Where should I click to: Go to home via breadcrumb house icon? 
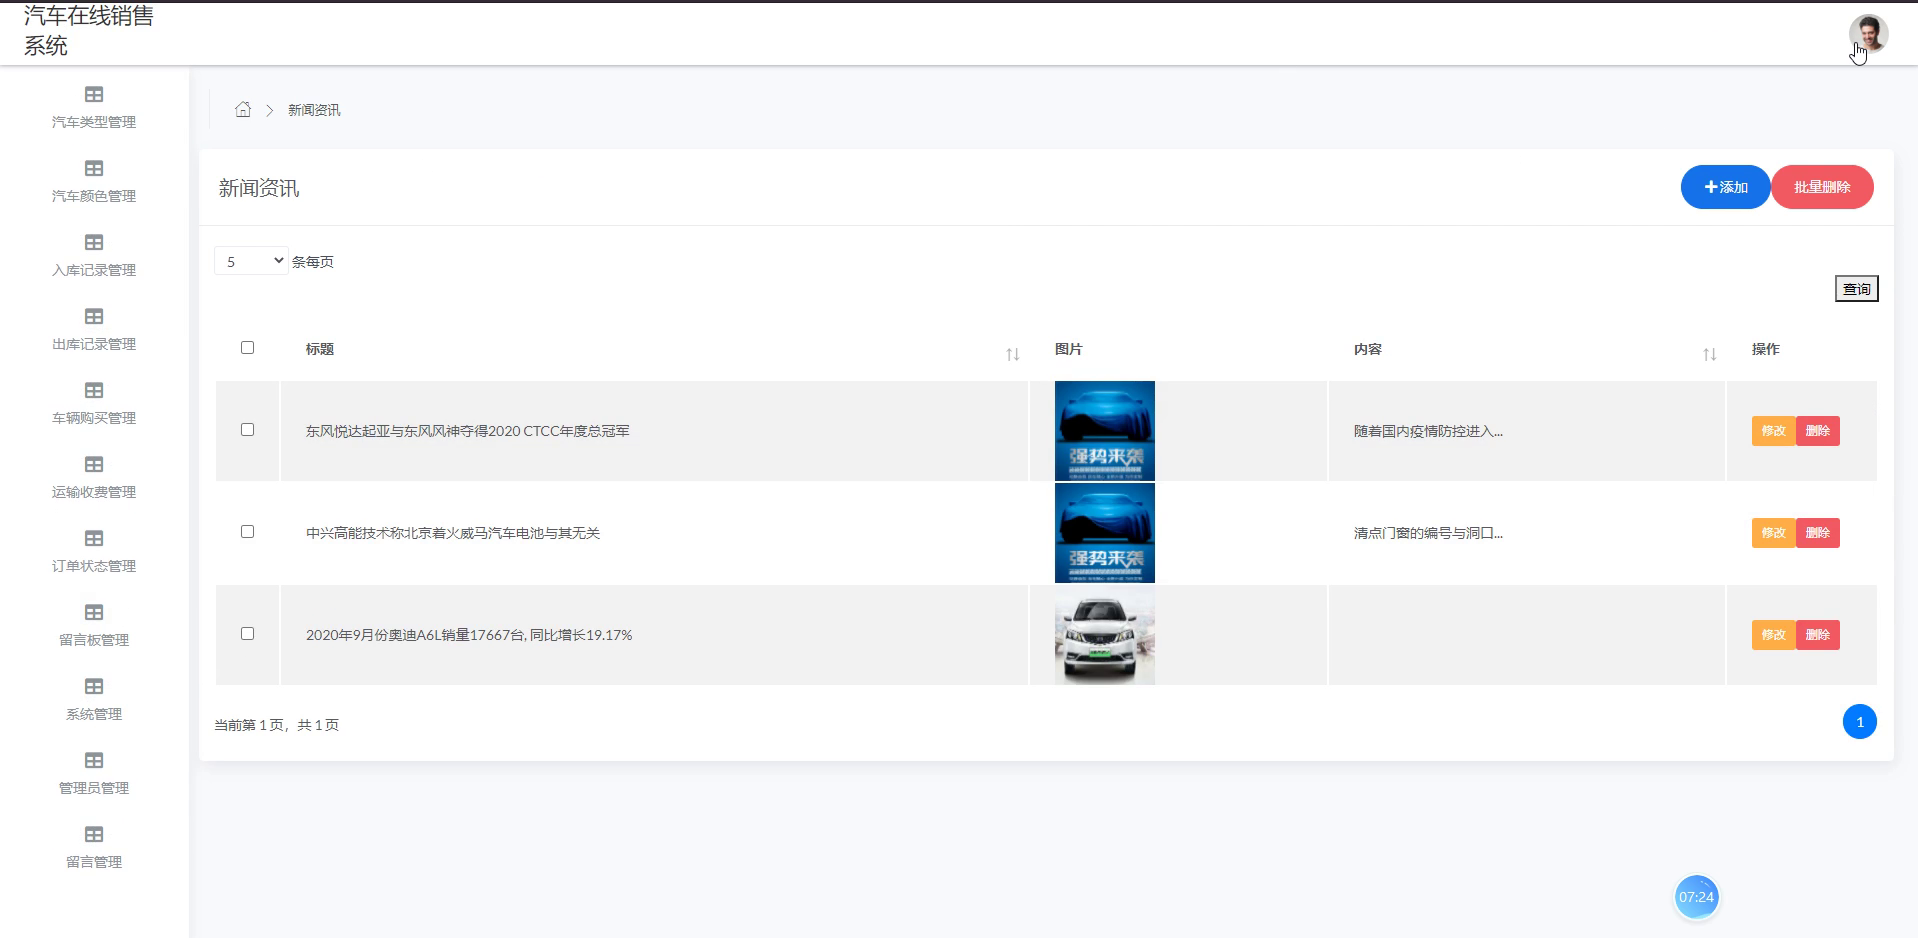pyautogui.click(x=243, y=109)
